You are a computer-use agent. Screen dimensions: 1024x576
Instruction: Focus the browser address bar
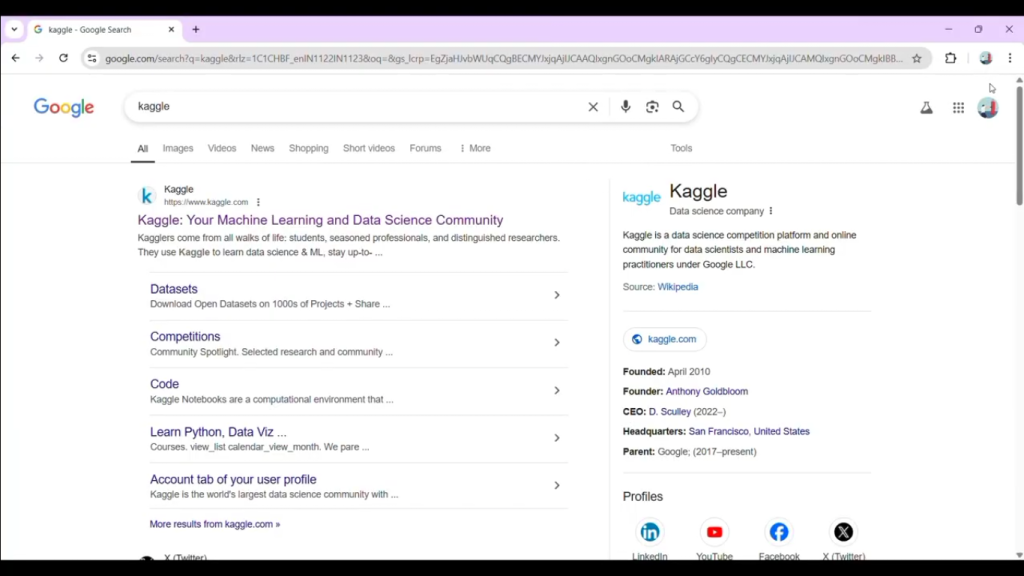[504, 58]
